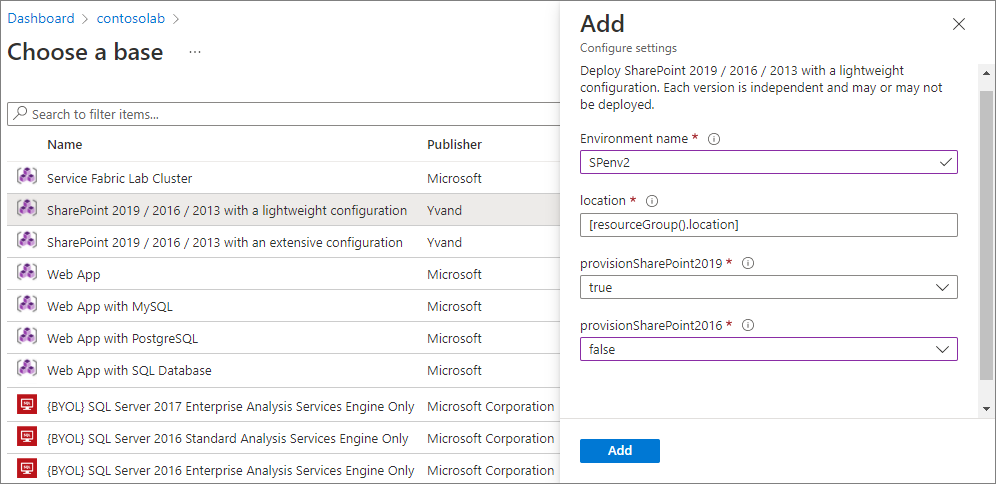
Task: Show info tooltip for location field
Action: click(x=652, y=201)
